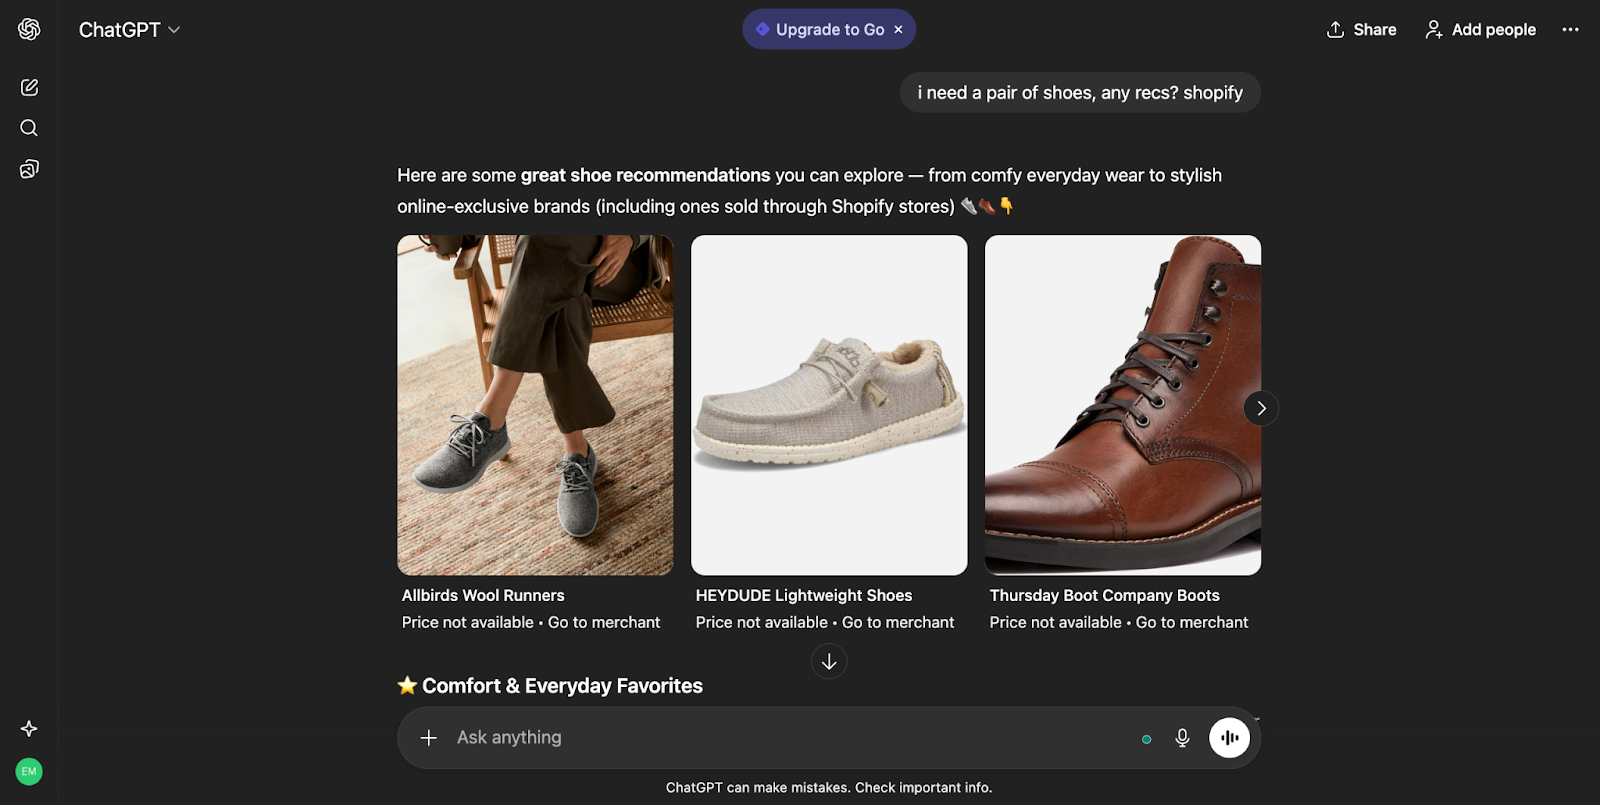This screenshot has height=805, width=1600.
Task: Click the Upgrade to Go button
Action: click(819, 30)
